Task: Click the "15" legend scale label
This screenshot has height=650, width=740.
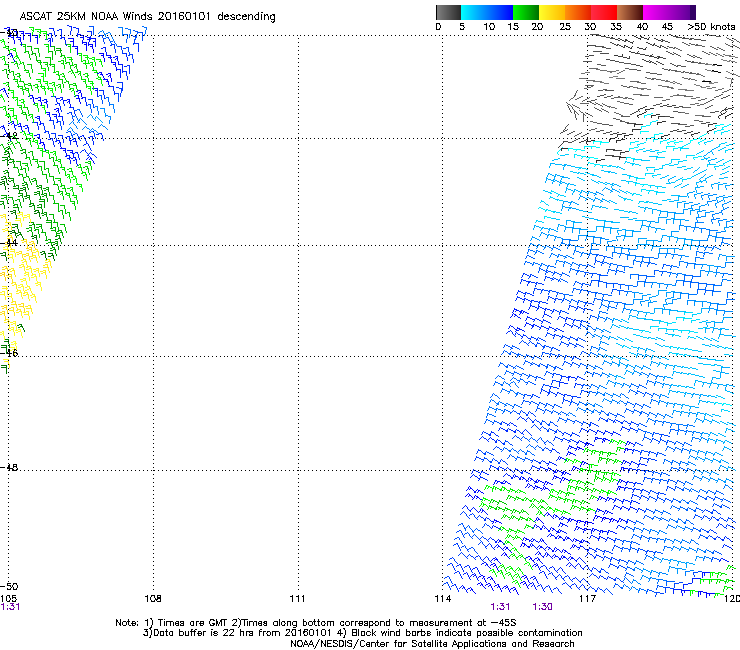Action: click(x=513, y=27)
